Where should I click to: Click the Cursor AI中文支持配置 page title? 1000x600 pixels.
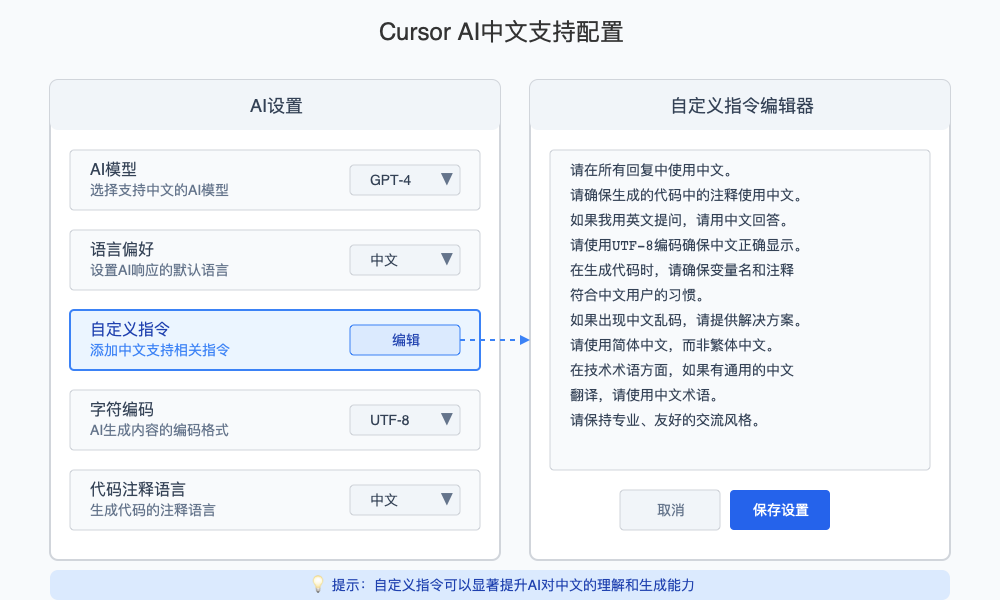(x=501, y=32)
